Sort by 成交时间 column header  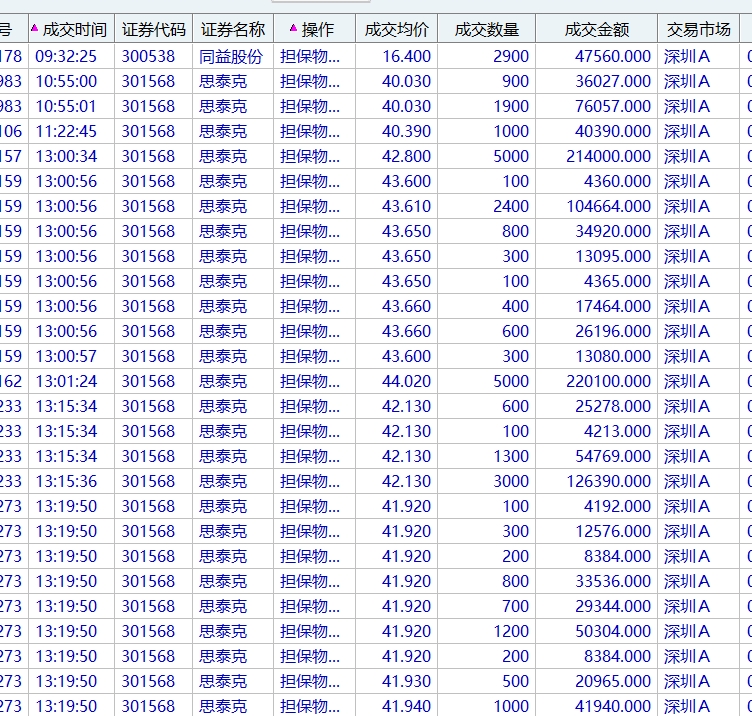tap(71, 30)
